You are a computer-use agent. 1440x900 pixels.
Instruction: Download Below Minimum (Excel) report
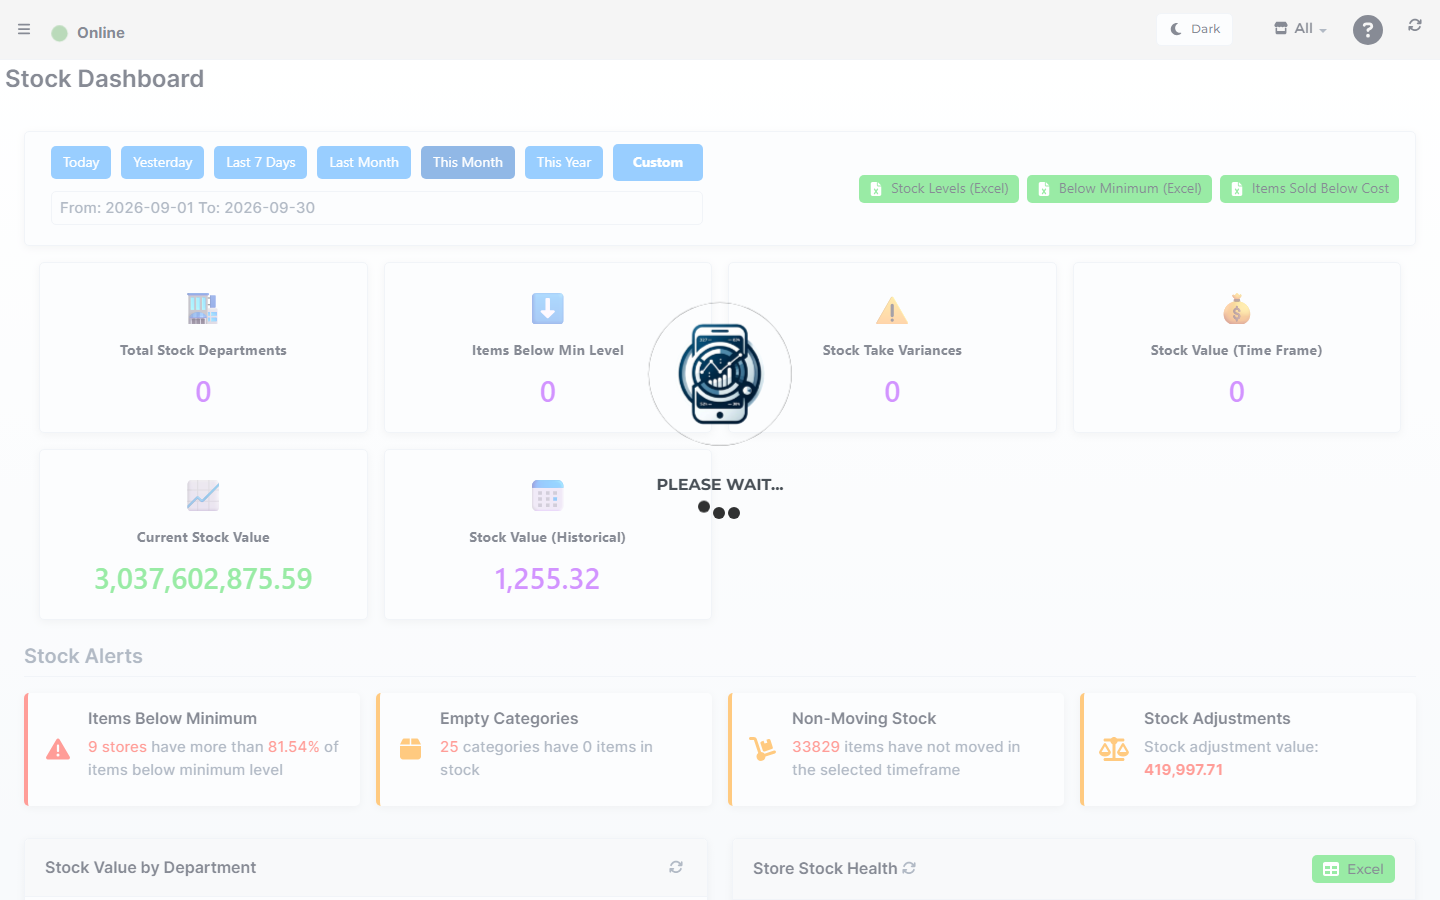tap(1119, 189)
